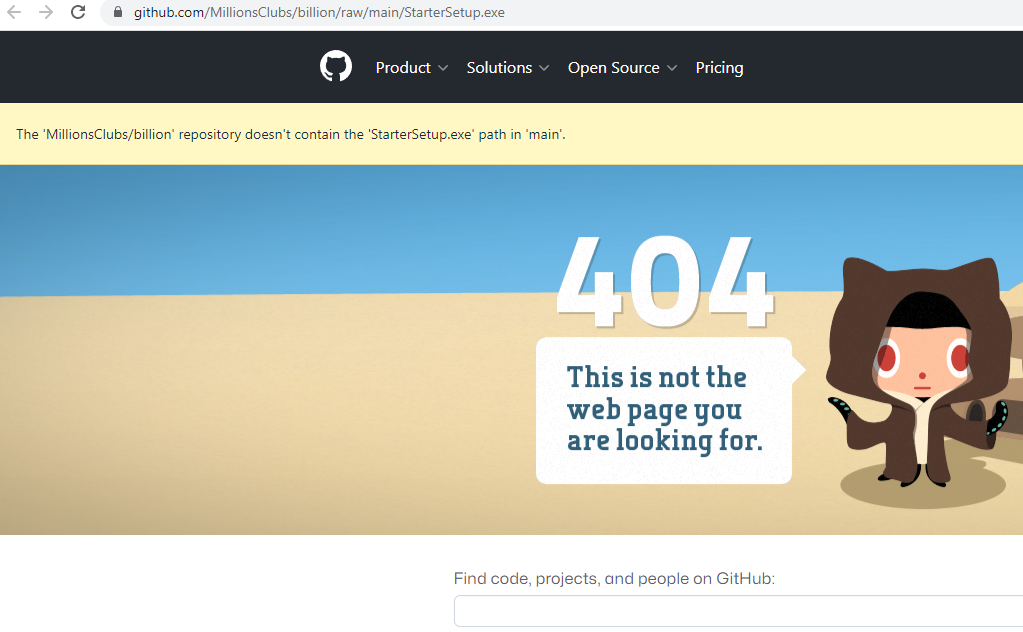Go to the Pricing page
This screenshot has height=632, width=1023.
pos(719,68)
